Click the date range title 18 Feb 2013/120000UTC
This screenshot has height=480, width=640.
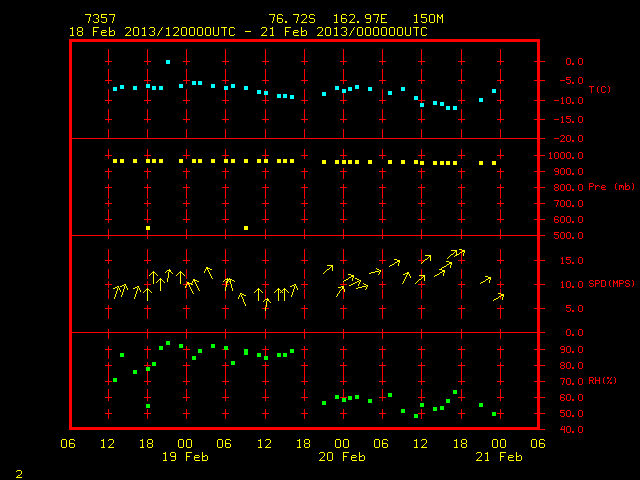152,32
